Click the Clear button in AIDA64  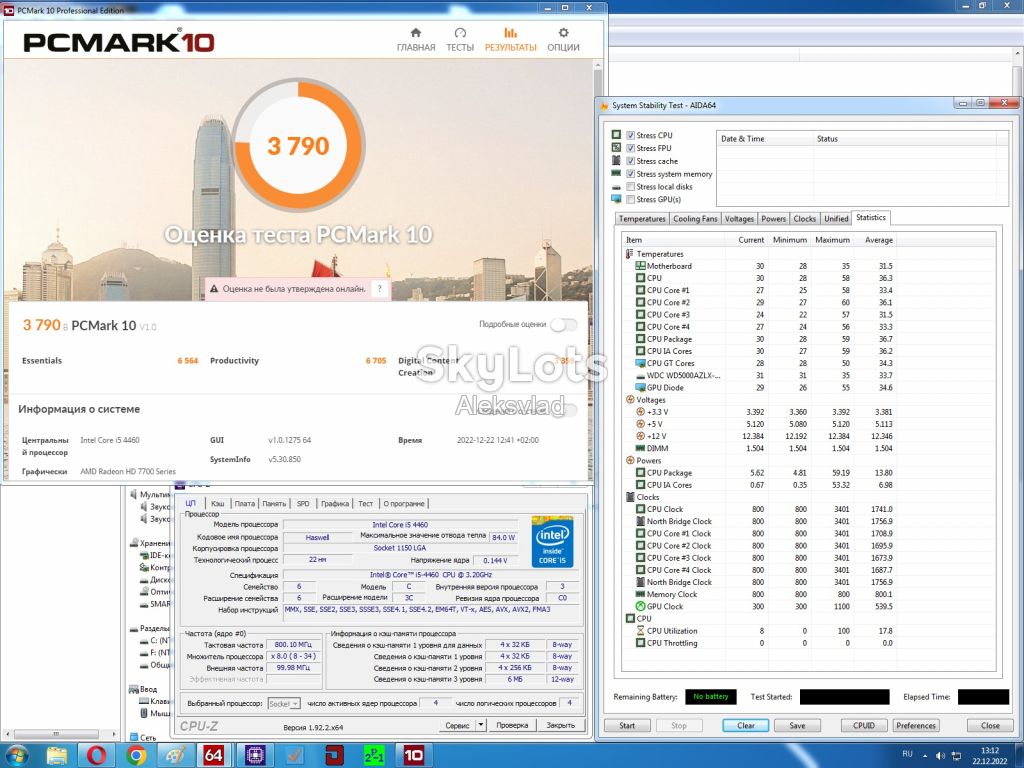point(746,726)
